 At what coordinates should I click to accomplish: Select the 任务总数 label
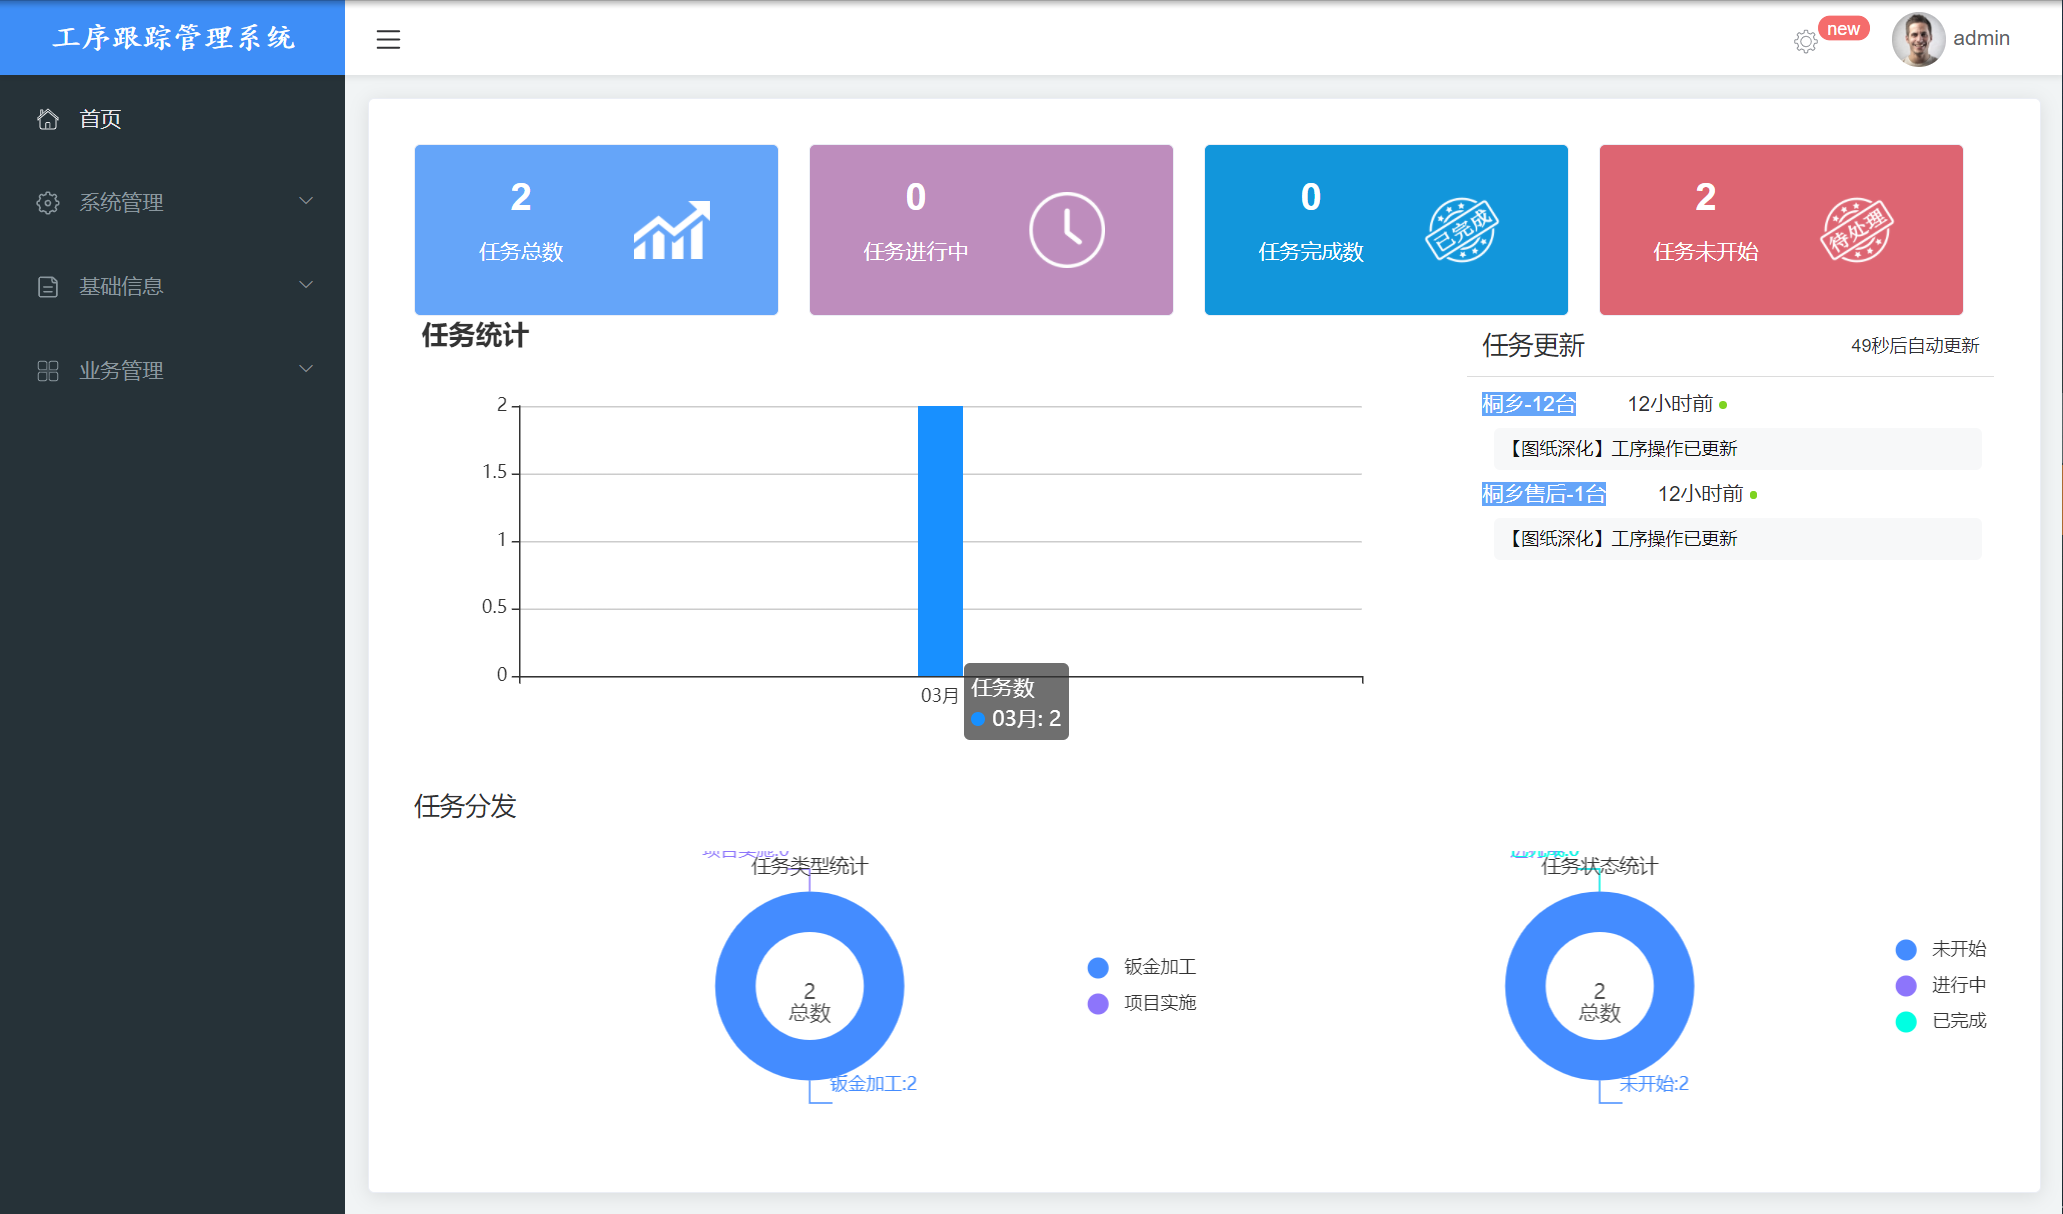click(x=521, y=252)
